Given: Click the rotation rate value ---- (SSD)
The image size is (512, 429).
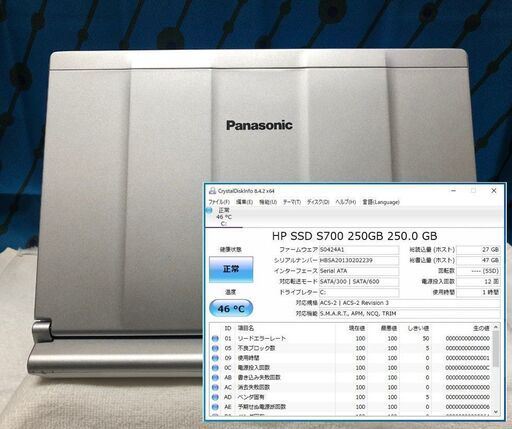Looking at the screenshot, I should [478, 271].
